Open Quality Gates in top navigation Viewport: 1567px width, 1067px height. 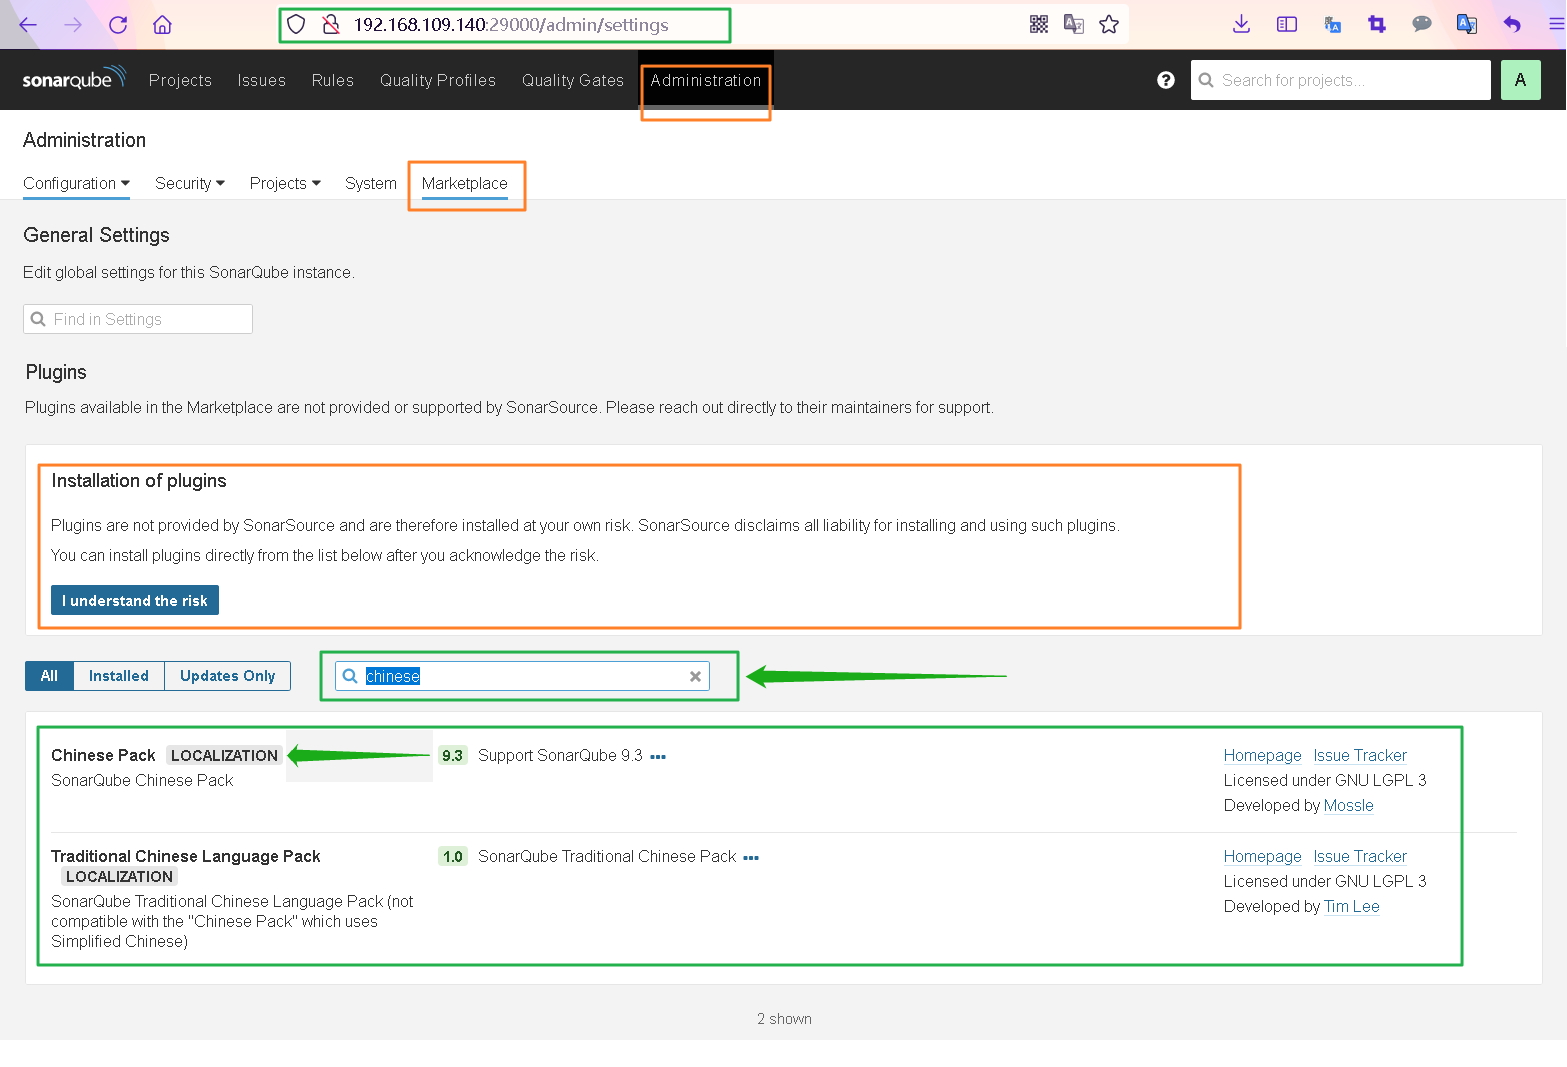(x=573, y=80)
